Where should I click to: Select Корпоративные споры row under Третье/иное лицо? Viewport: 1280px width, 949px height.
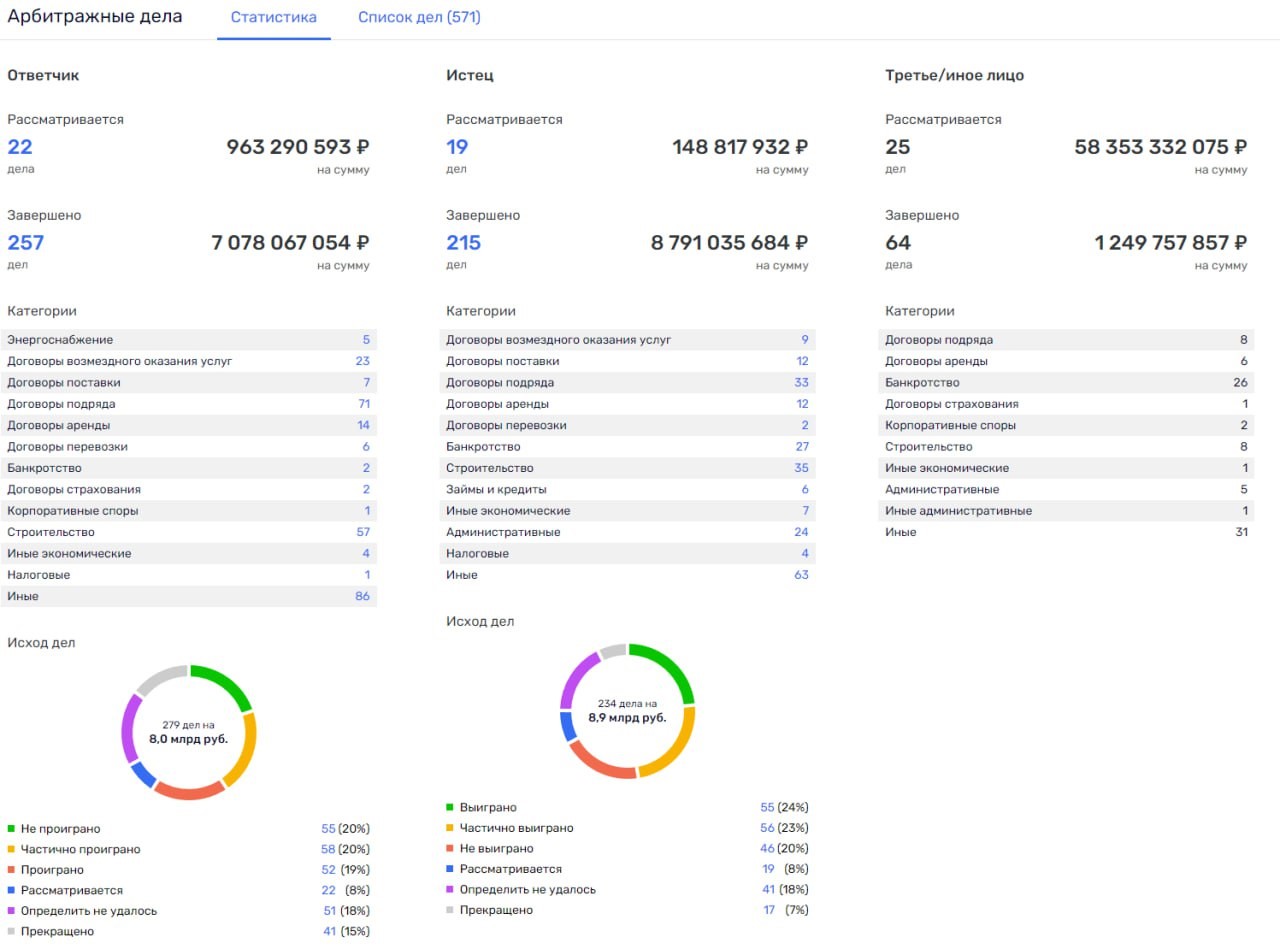1066,425
